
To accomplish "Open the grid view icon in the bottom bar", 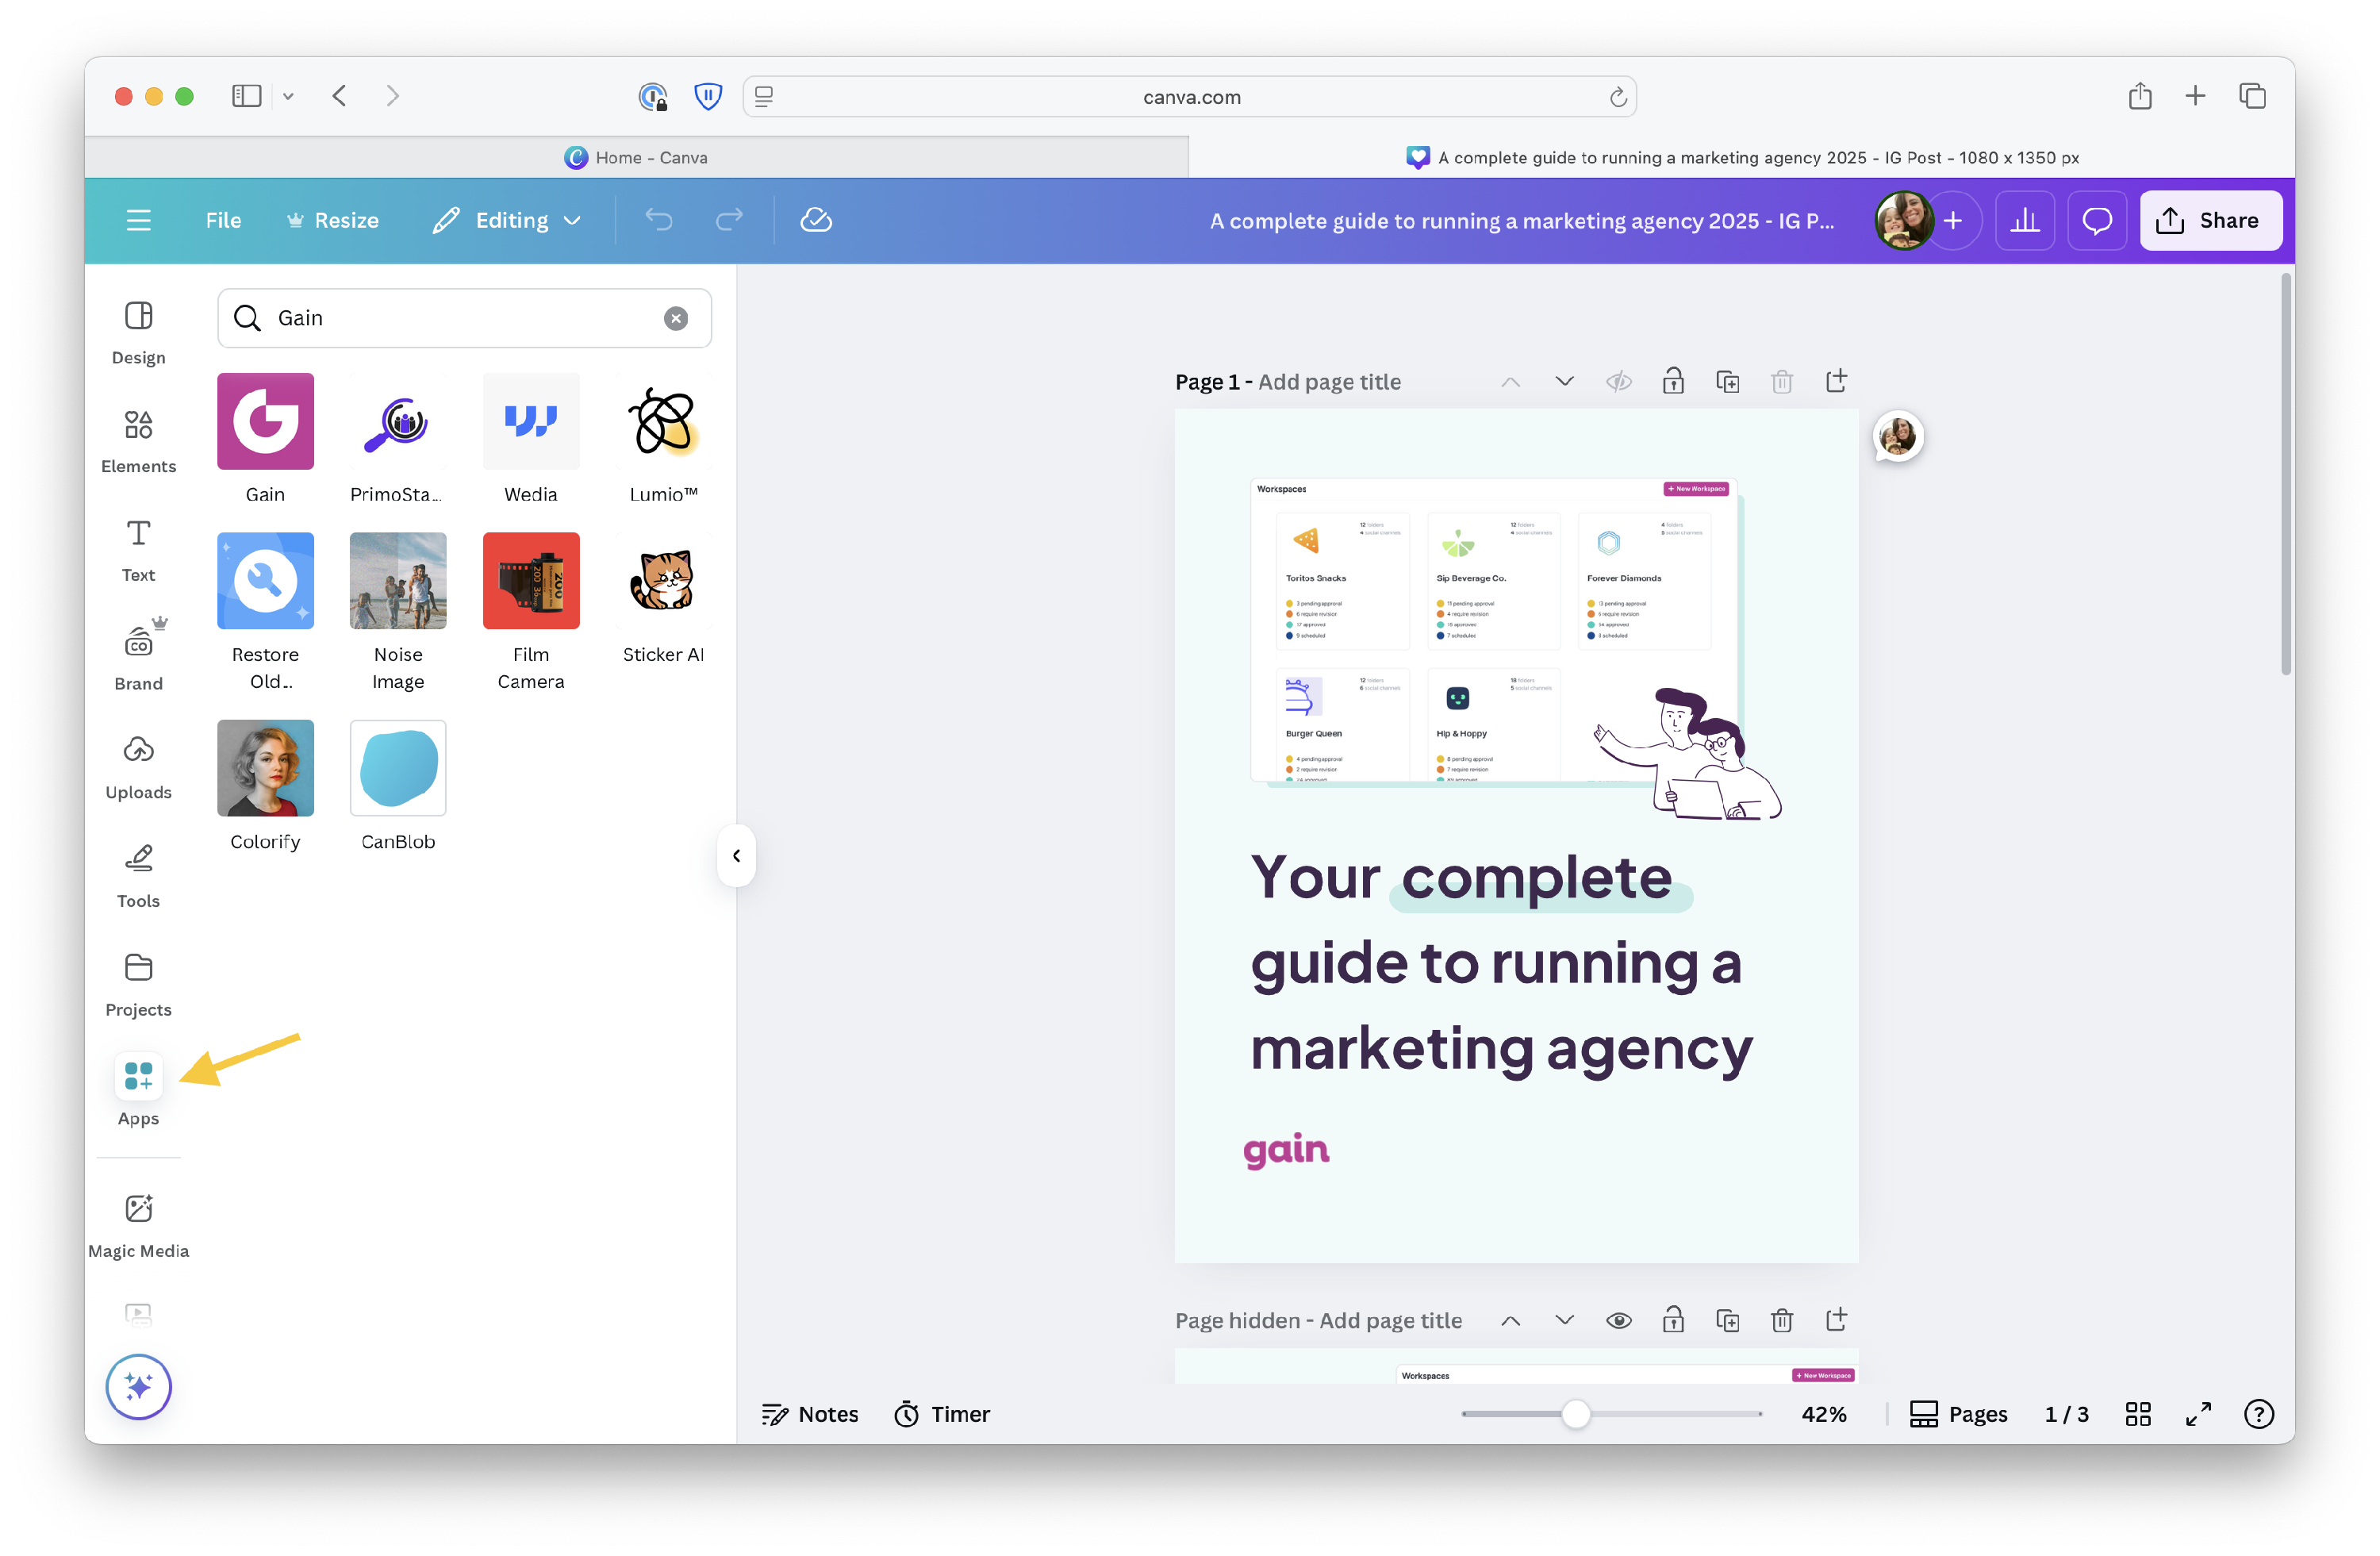I will coord(2137,1413).
